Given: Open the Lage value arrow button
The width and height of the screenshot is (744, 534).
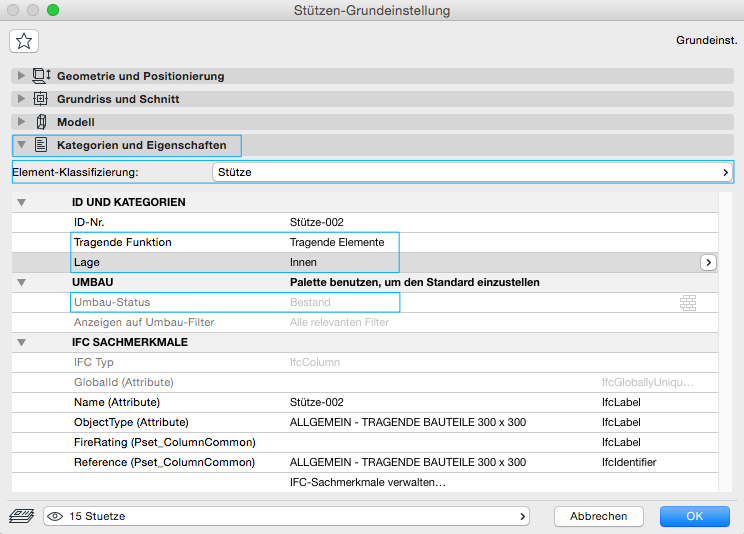Looking at the screenshot, I should [708, 262].
